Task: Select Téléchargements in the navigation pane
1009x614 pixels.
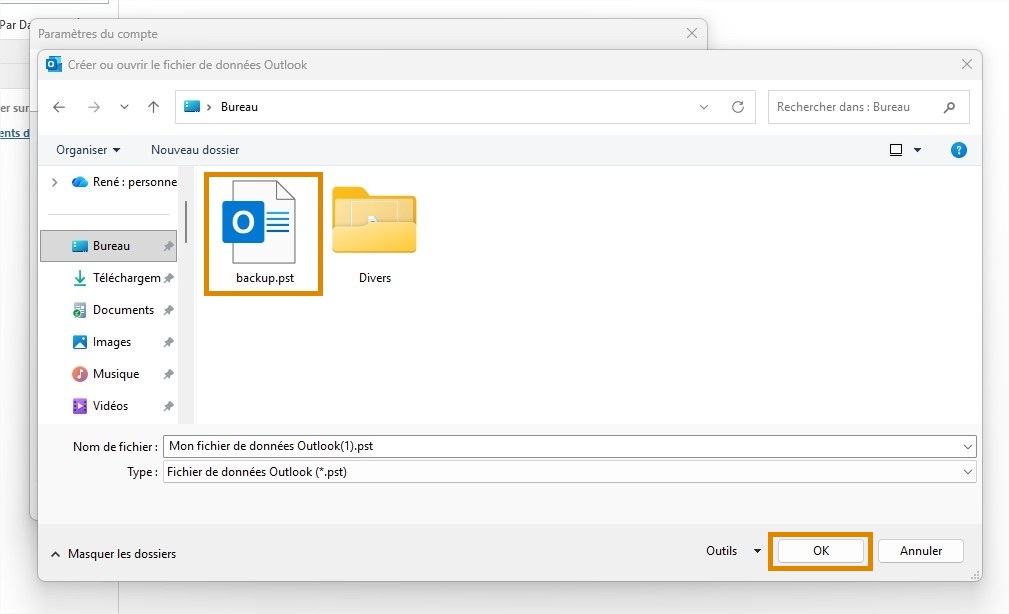Action: click(125, 278)
